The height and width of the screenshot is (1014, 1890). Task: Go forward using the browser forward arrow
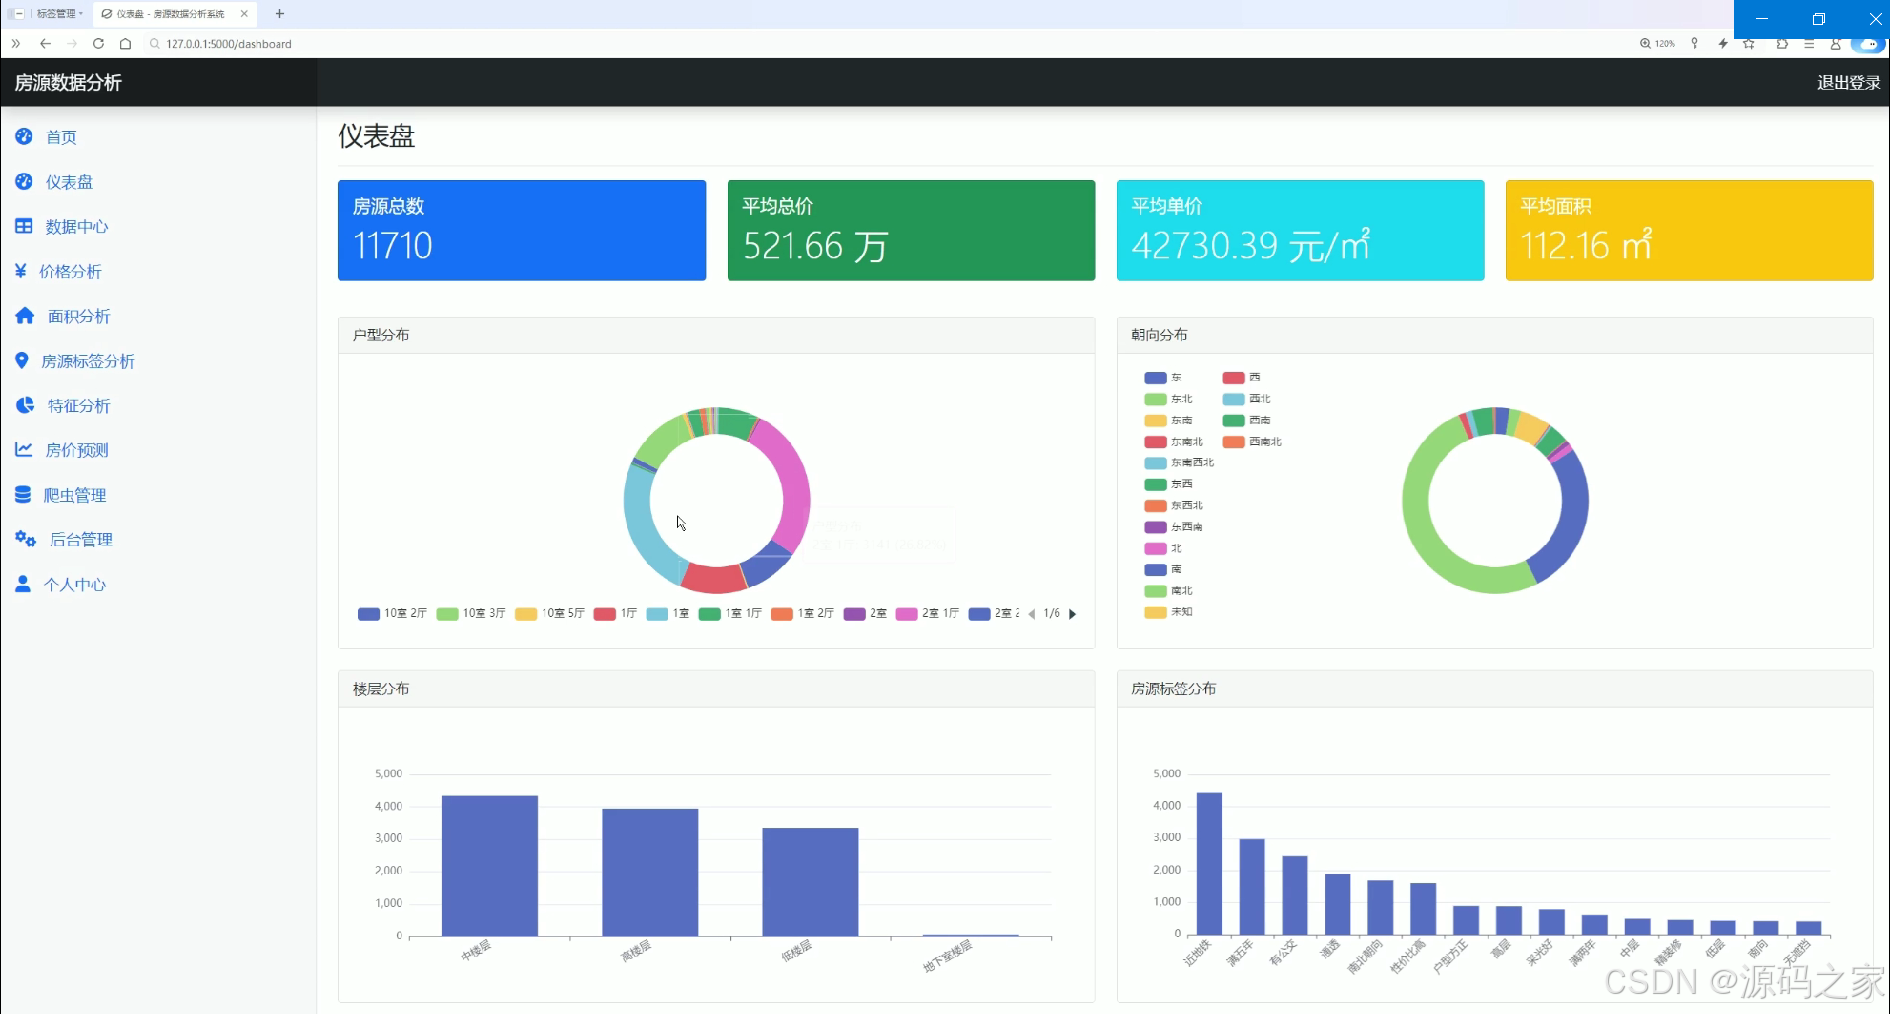(72, 44)
